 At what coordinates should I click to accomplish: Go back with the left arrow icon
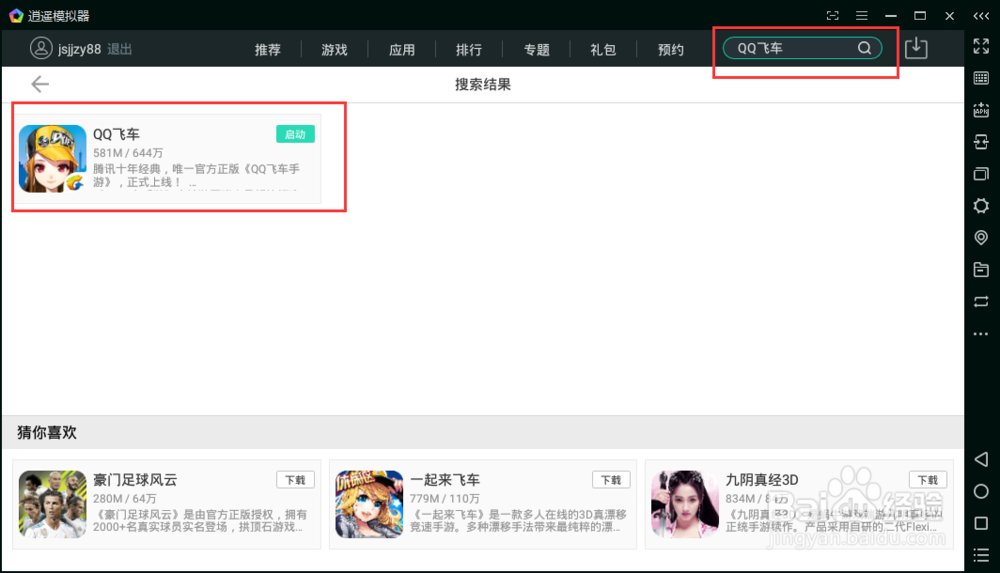[x=40, y=84]
